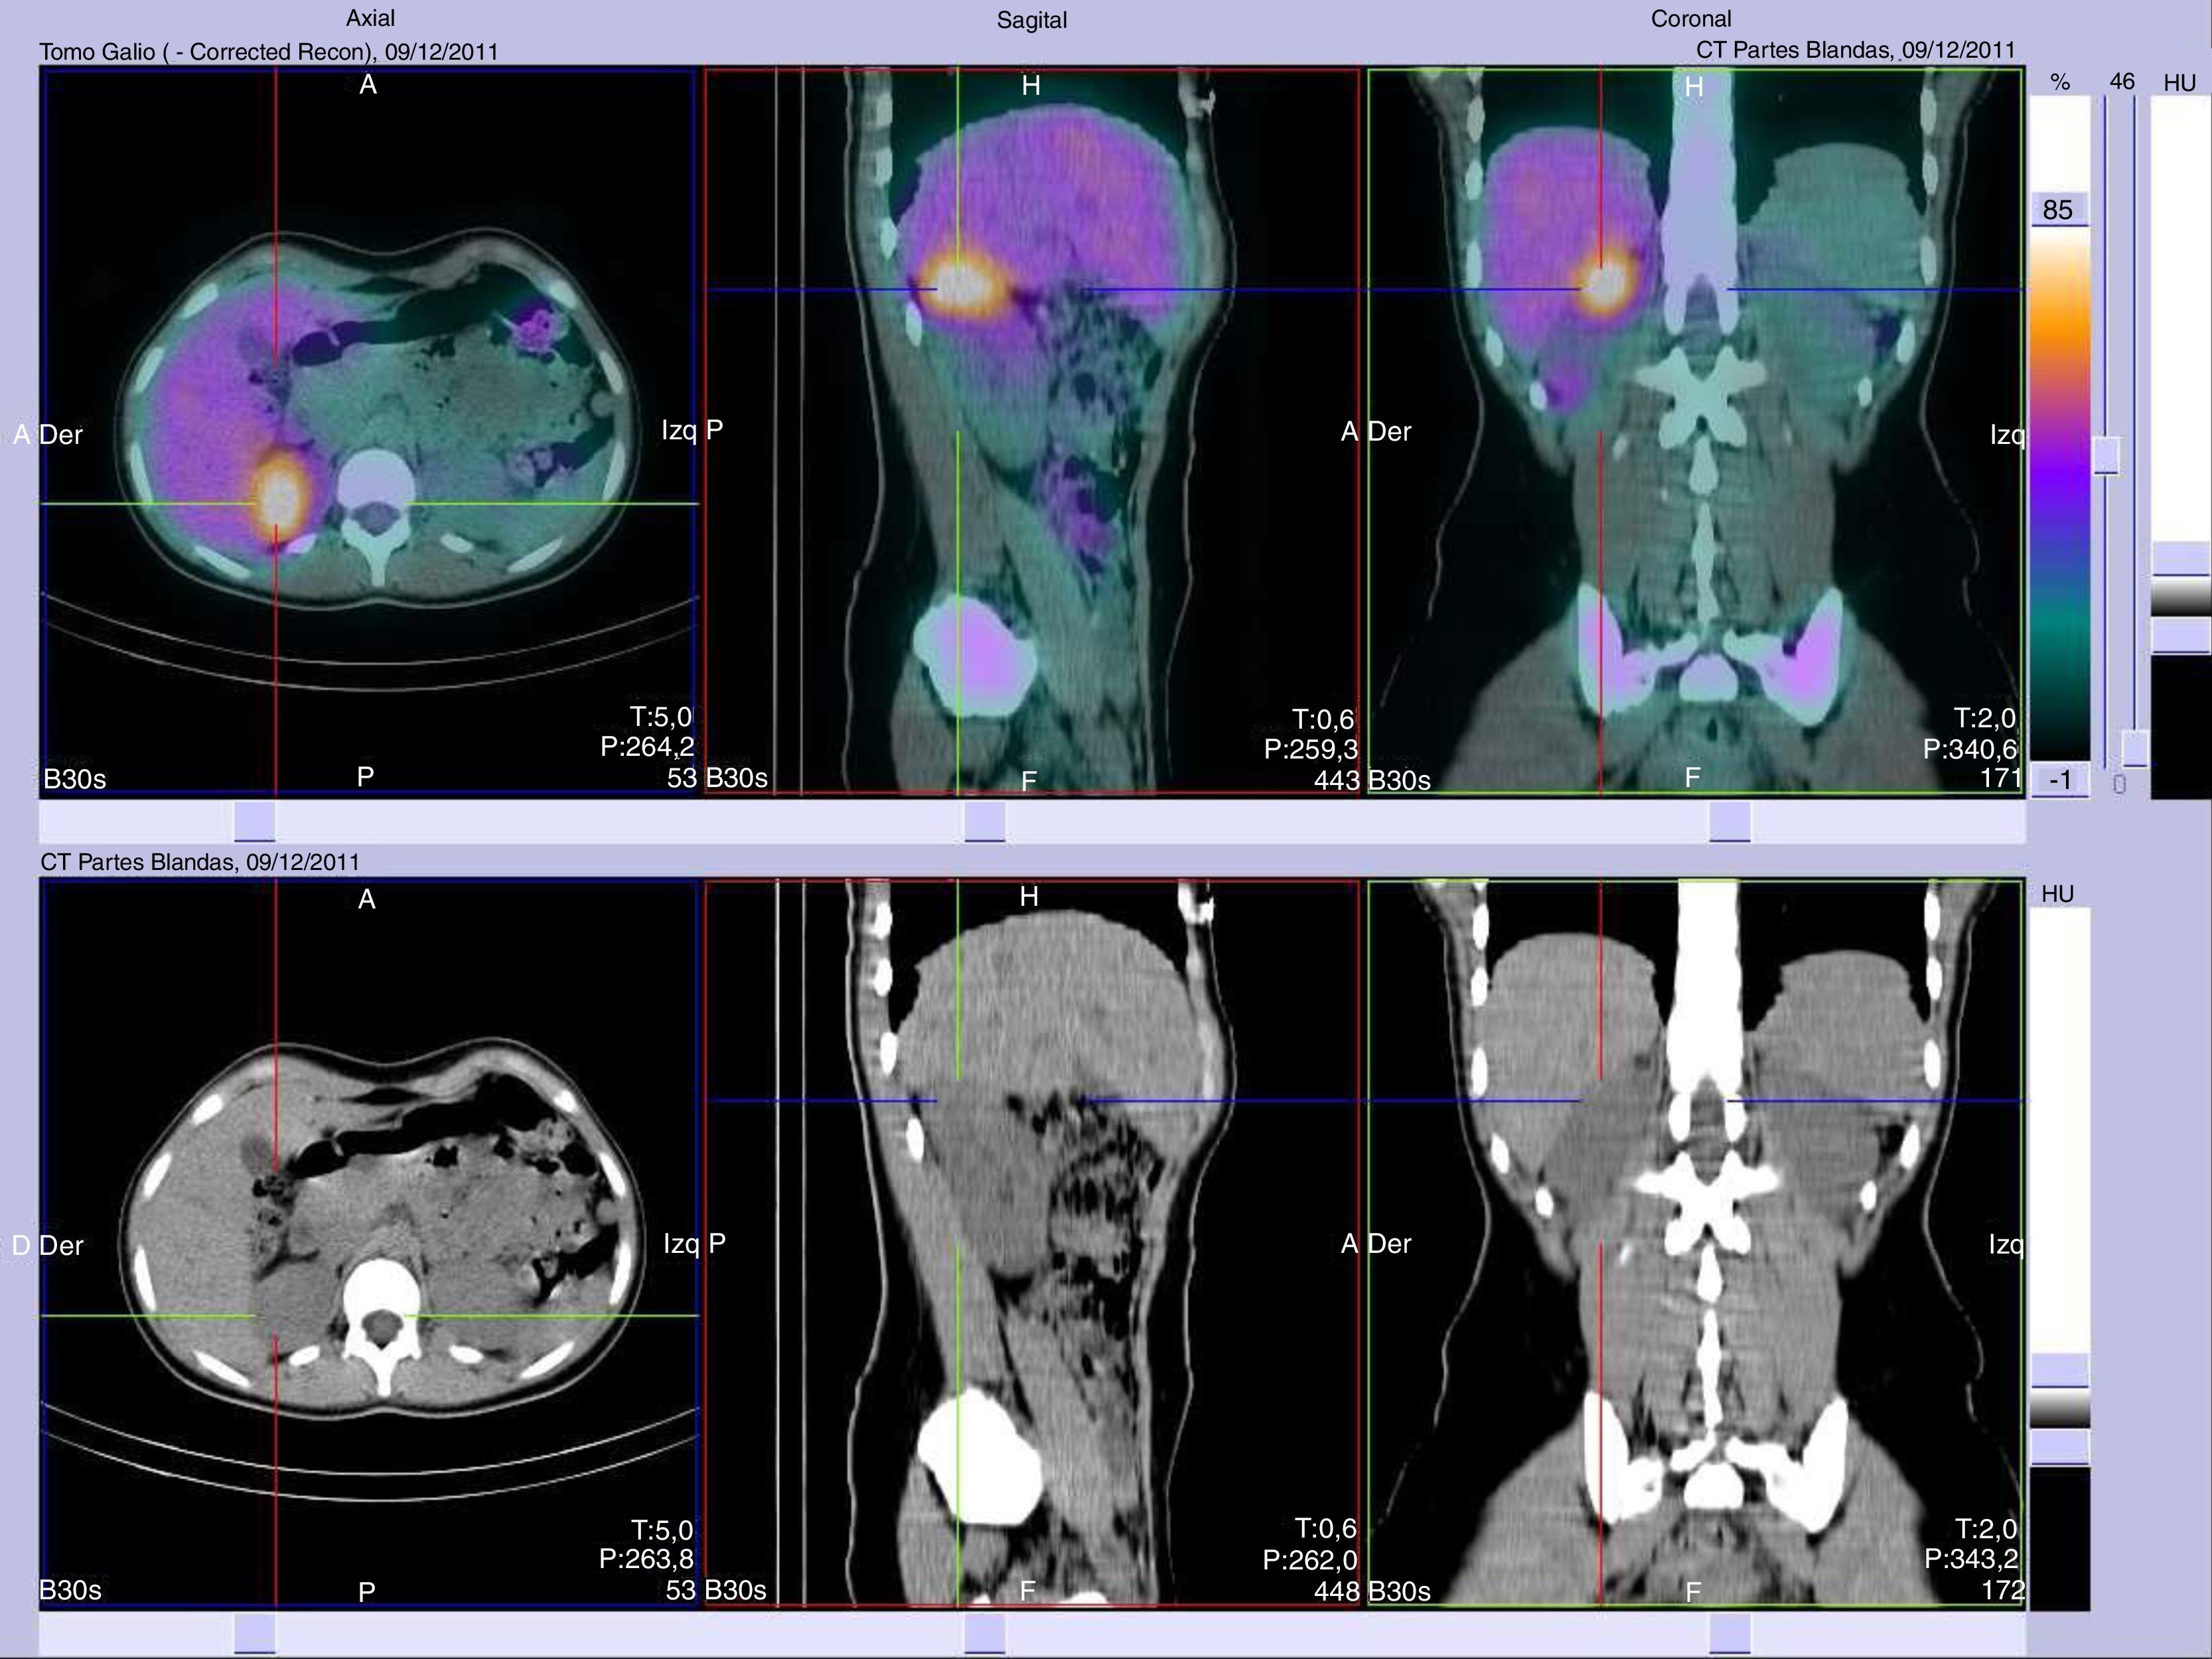Viewport: 2212px width, 1659px height.
Task: Click the hot gallium uptake focus in fused axial view
Action: click(x=279, y=496)
